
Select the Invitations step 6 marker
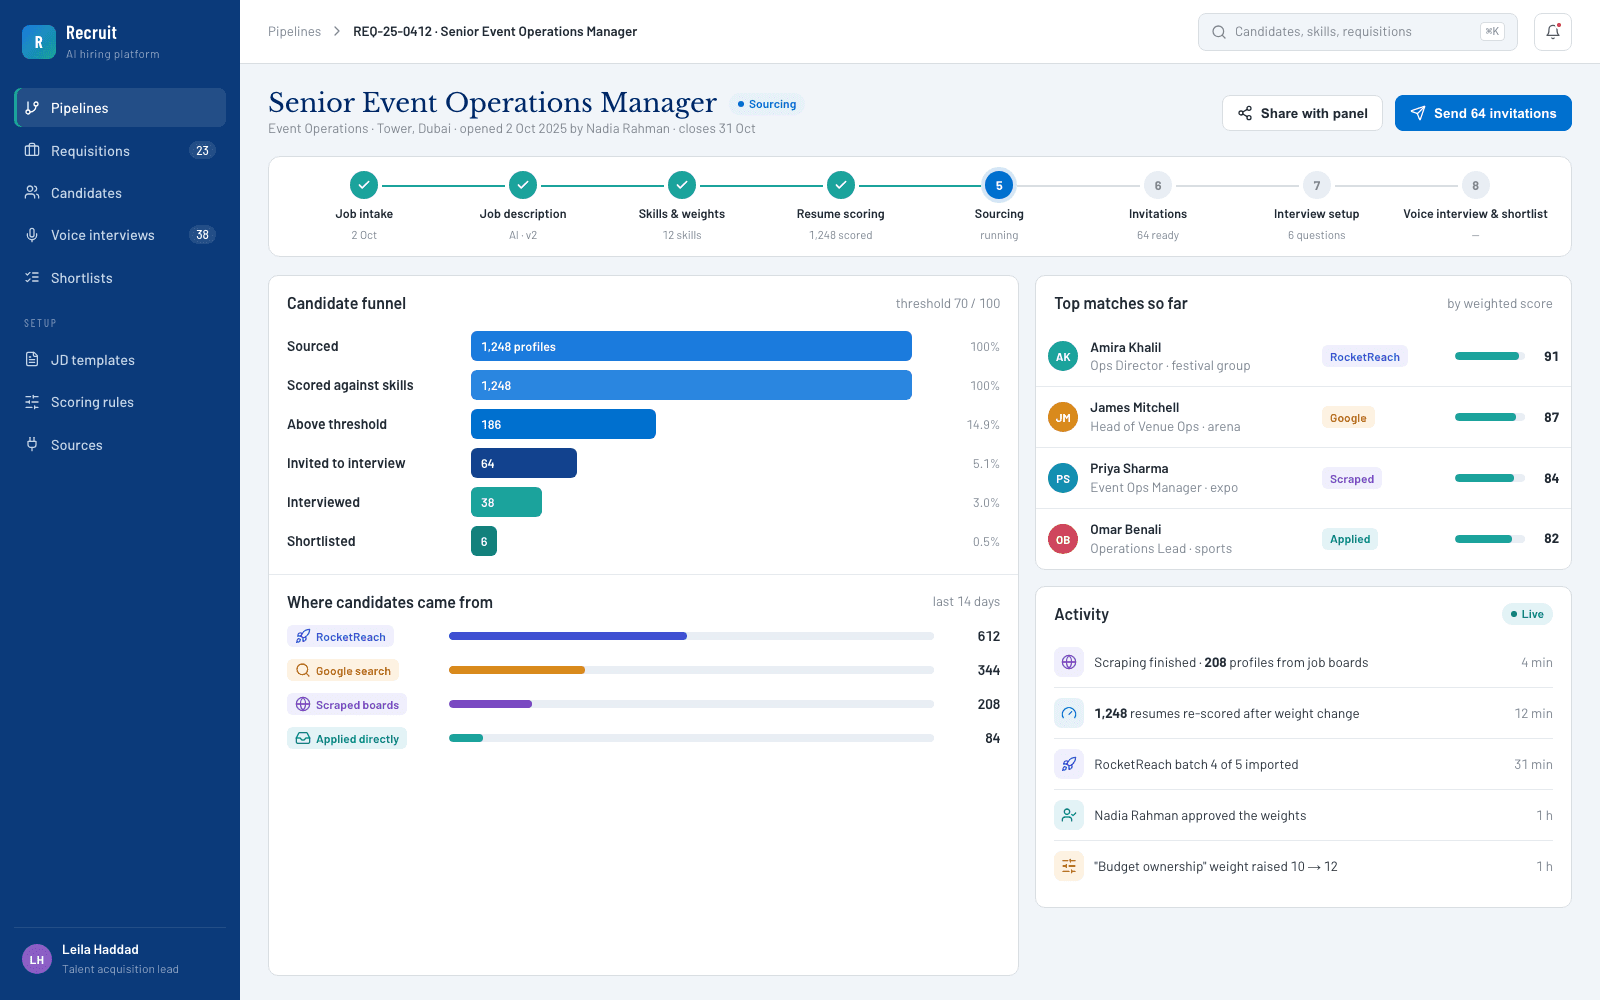[1158, 185]
